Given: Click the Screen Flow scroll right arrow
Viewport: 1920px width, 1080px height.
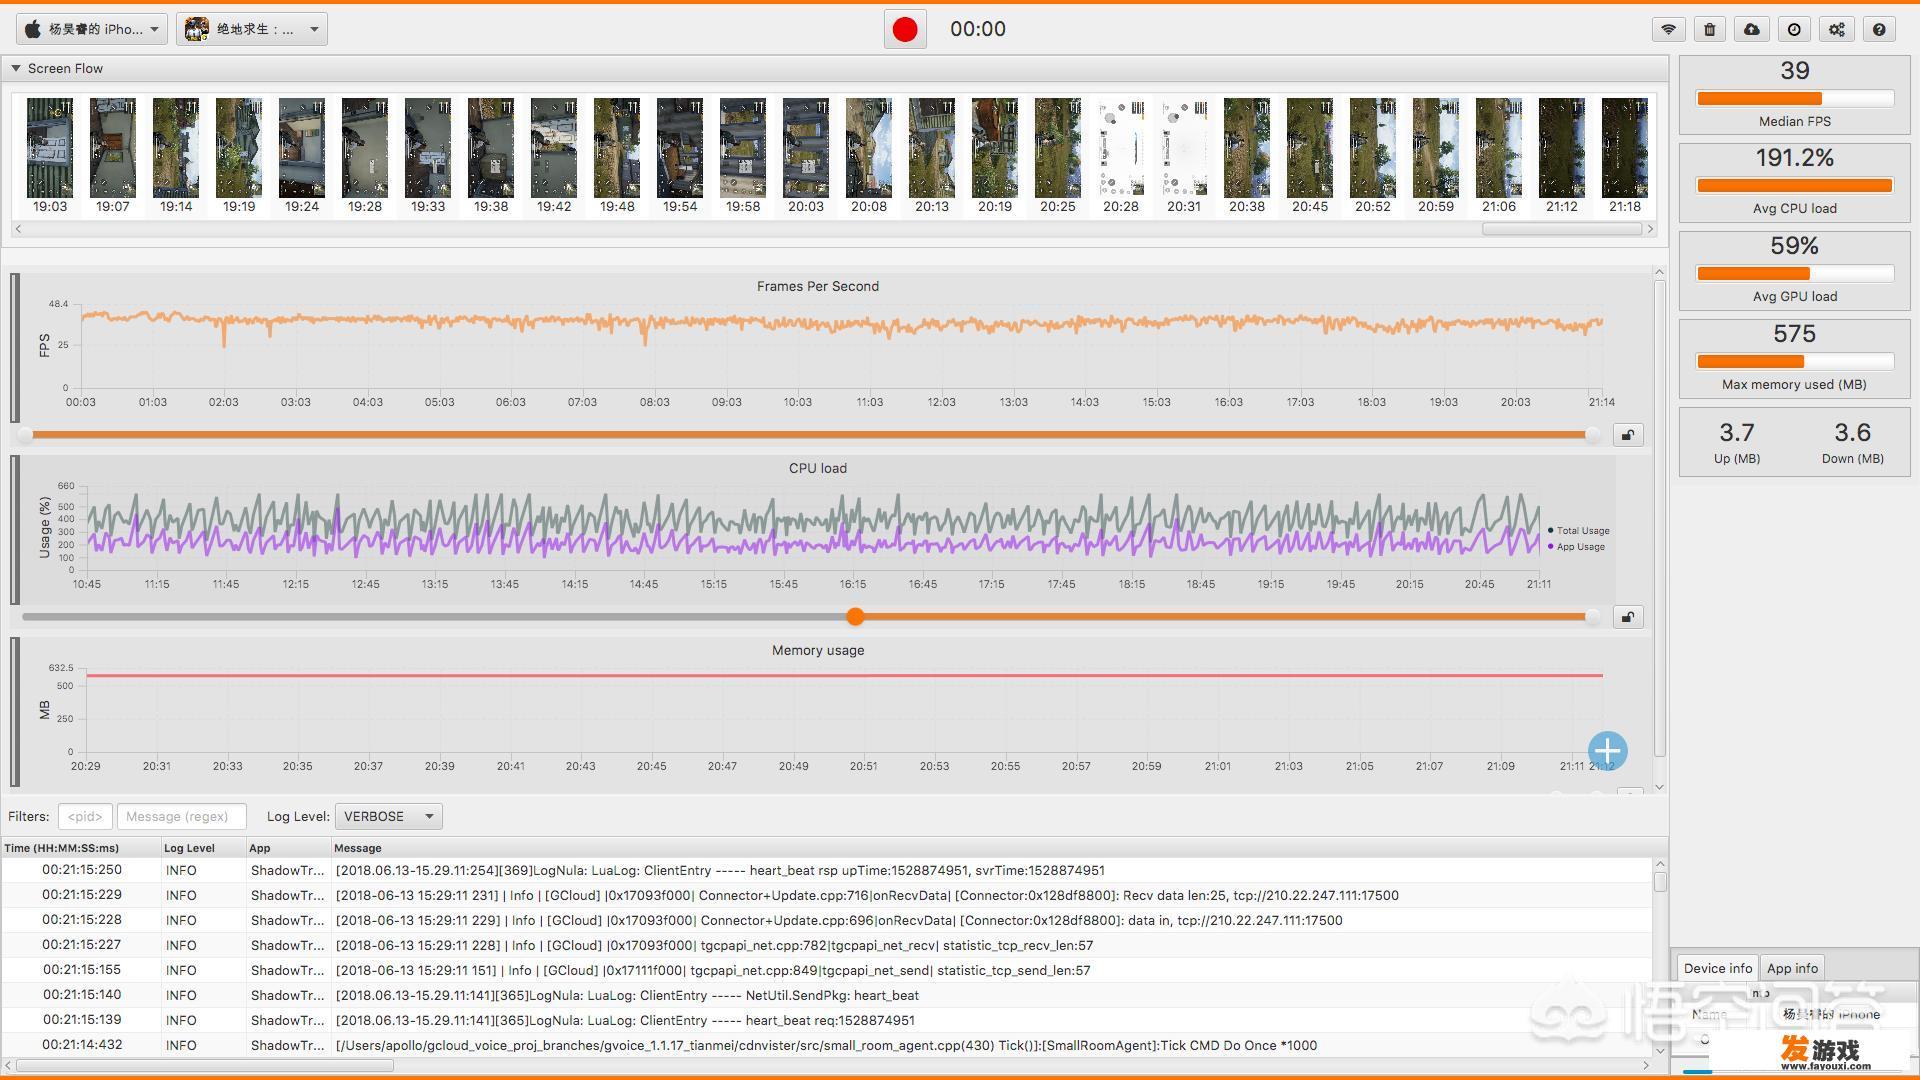Looking at the screenshot, I should (1650, 229).
